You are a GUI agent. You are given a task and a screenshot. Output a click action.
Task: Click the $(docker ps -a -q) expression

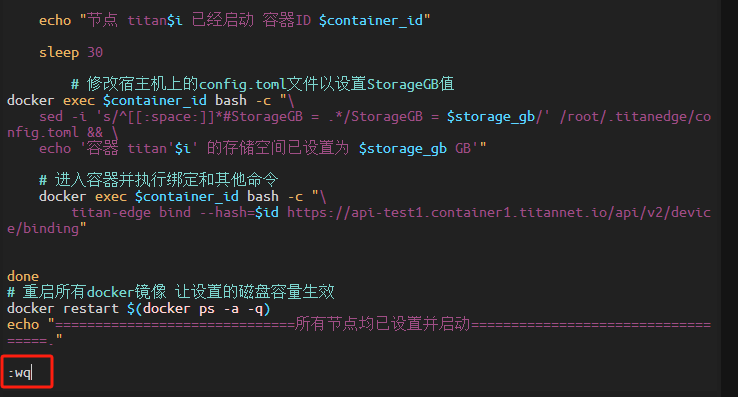199,308
